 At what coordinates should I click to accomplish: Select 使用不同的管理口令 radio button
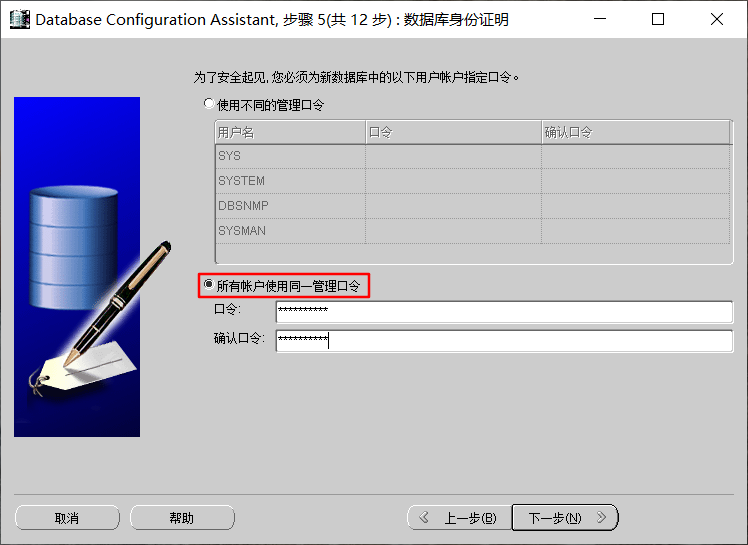coord(208,104)
